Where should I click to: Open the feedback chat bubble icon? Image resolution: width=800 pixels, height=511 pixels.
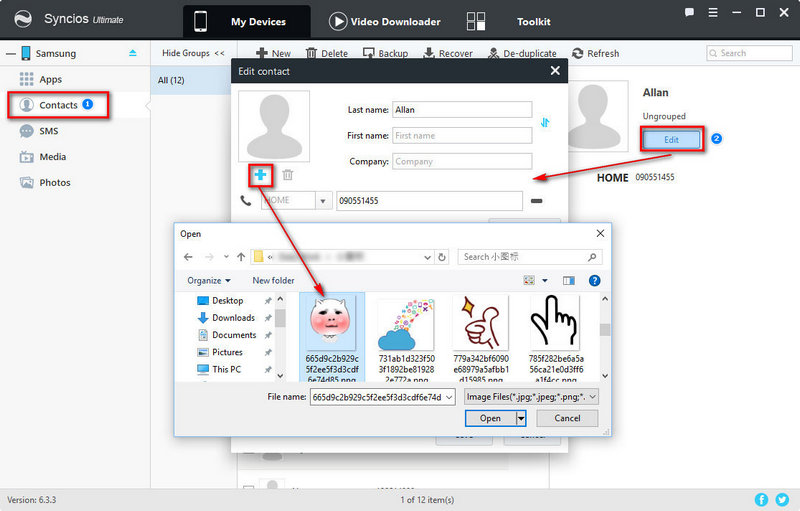pyautogui.click(x=689, y=13)
